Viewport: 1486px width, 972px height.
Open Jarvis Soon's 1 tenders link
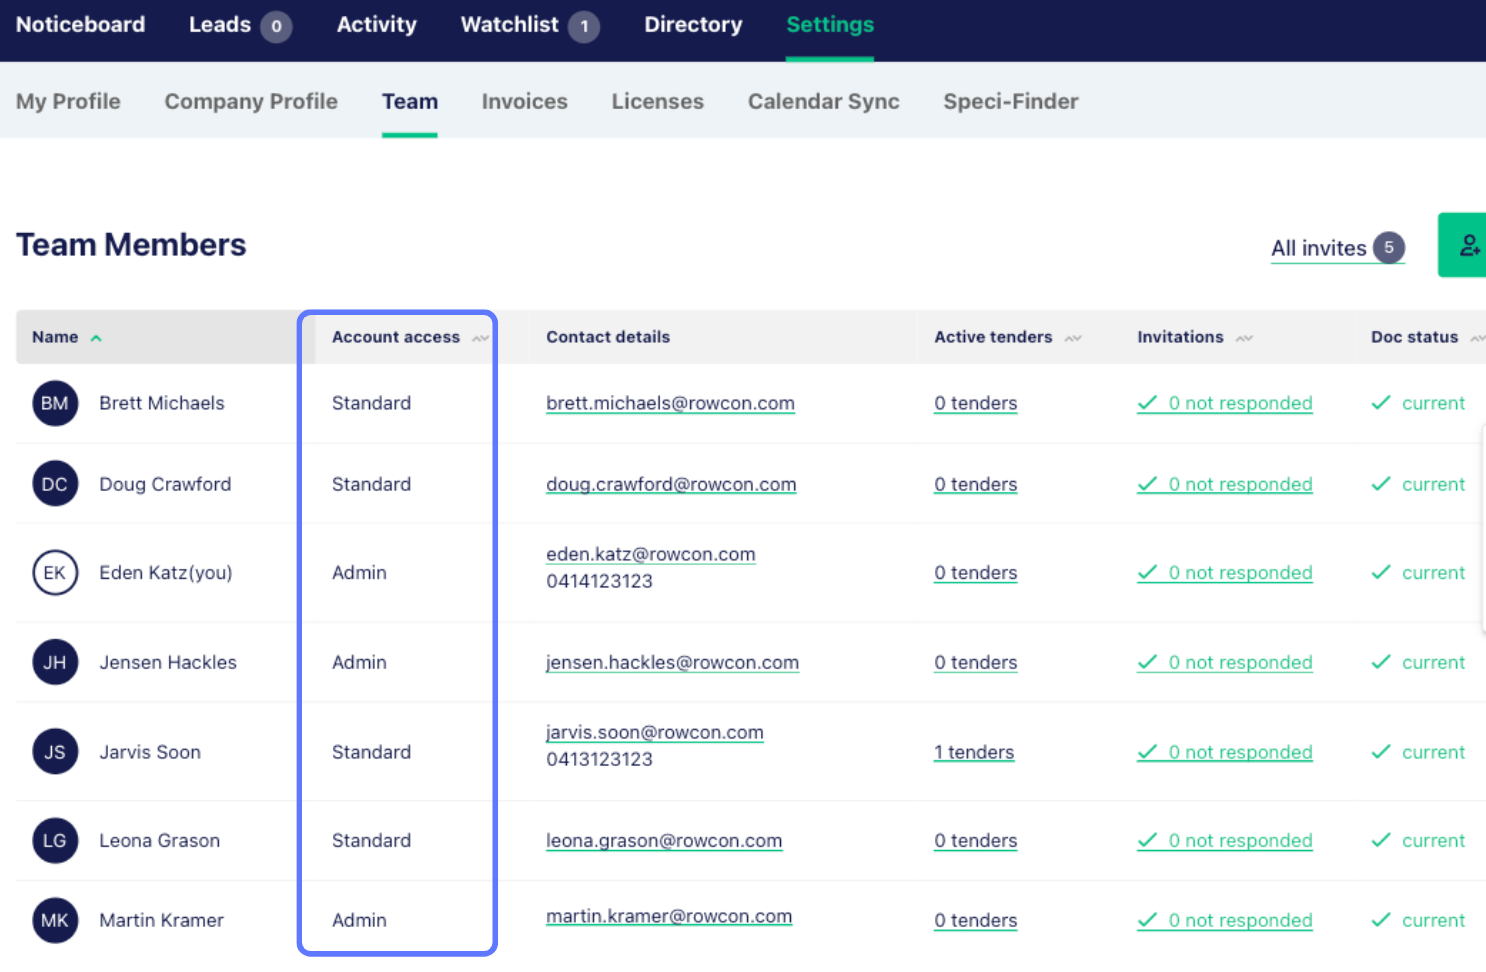(x=974, y=752)
